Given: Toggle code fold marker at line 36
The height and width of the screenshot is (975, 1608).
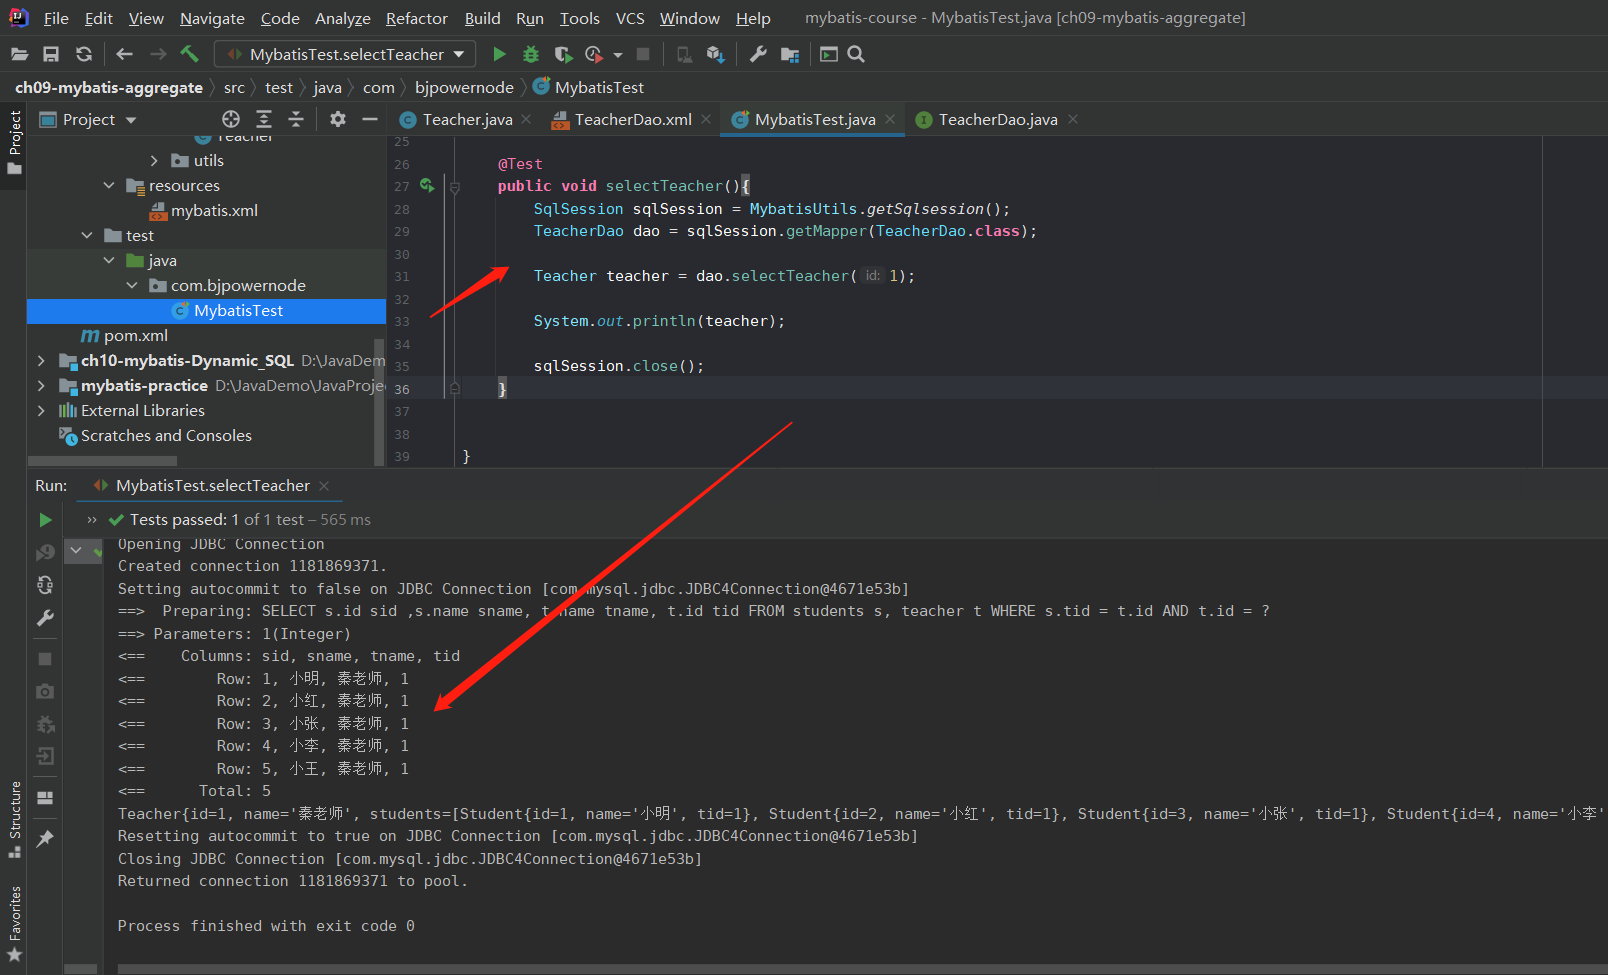Looking at the screenshot, I should point(455,389).
